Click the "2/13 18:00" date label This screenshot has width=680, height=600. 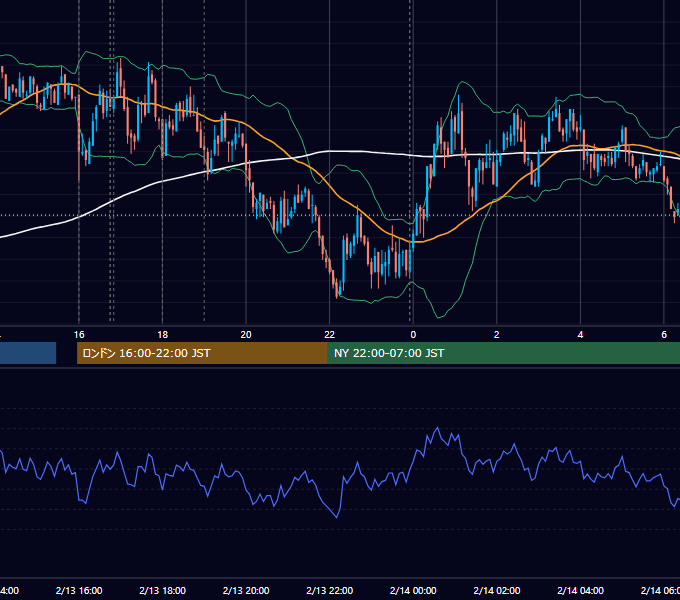[163, 590]
